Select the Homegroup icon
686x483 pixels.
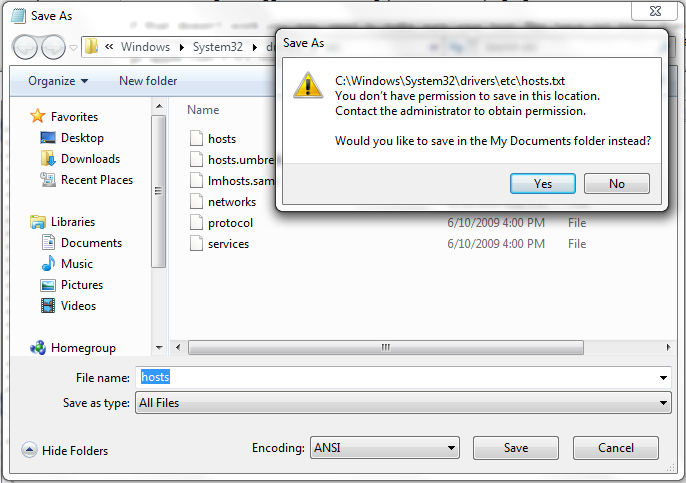pyautogui.click(x=38, y=348)
